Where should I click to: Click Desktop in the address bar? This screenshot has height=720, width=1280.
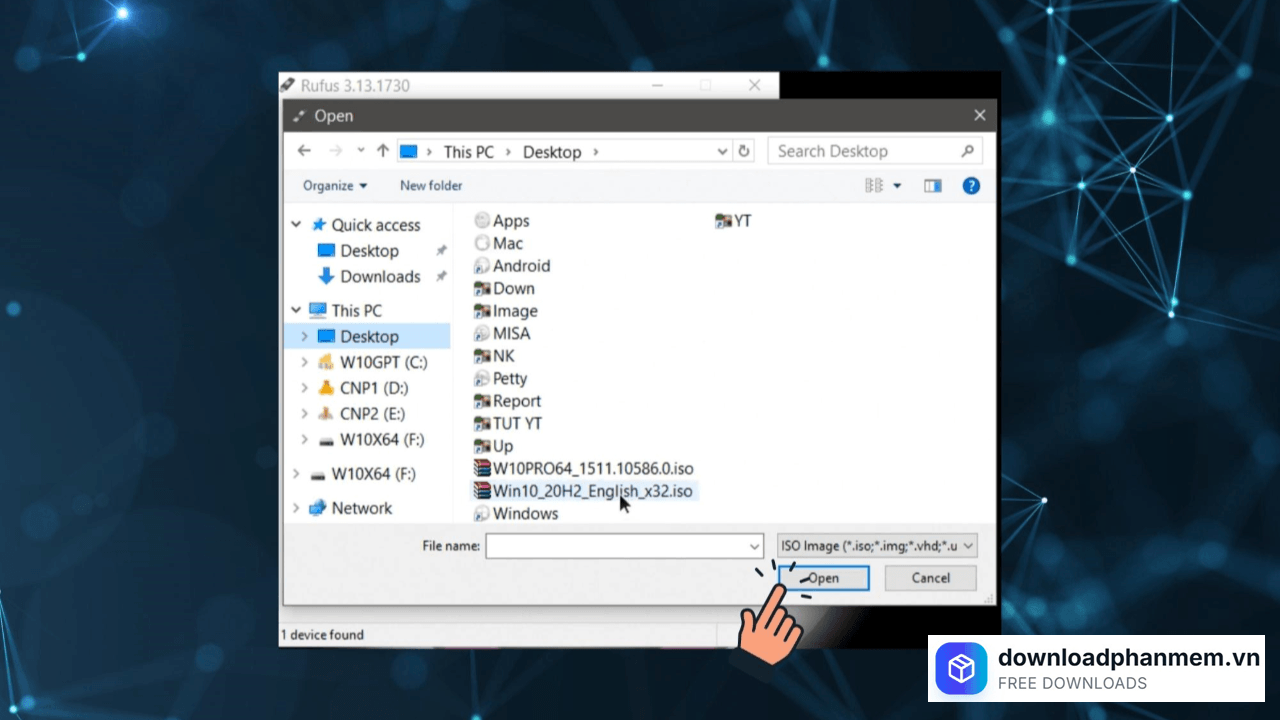[x=552, y=152]
